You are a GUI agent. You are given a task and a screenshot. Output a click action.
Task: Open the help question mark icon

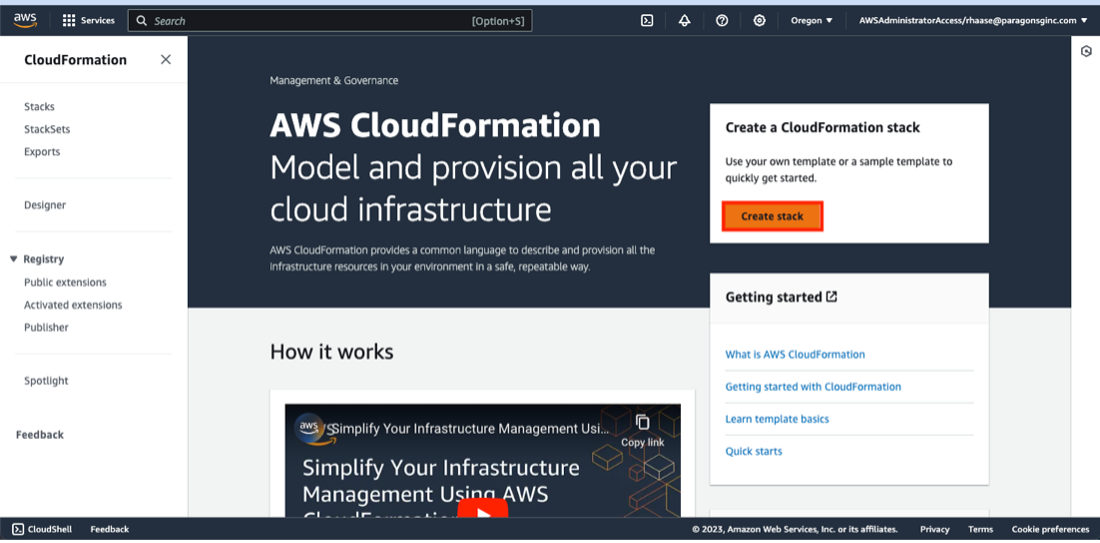722,20
